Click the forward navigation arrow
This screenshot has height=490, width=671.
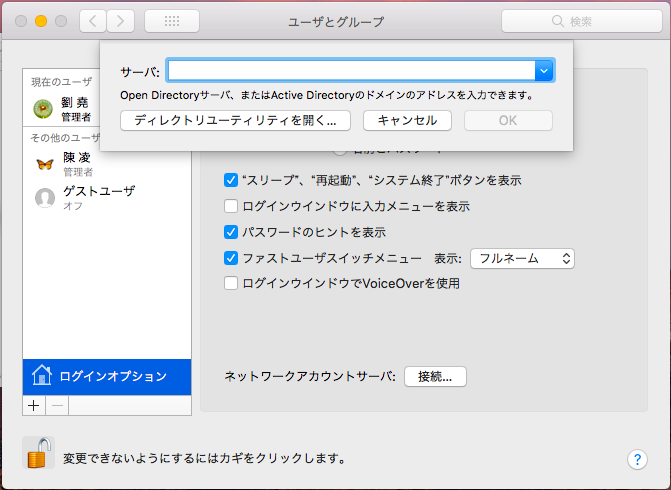pos(120,21)
